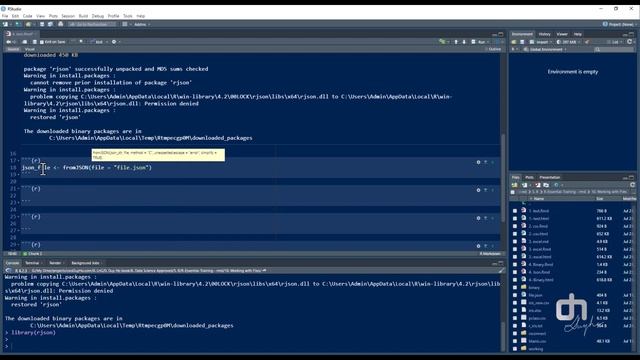Refresh file listing icon in Files pane

pyautogui.click(x=632, y=185)
